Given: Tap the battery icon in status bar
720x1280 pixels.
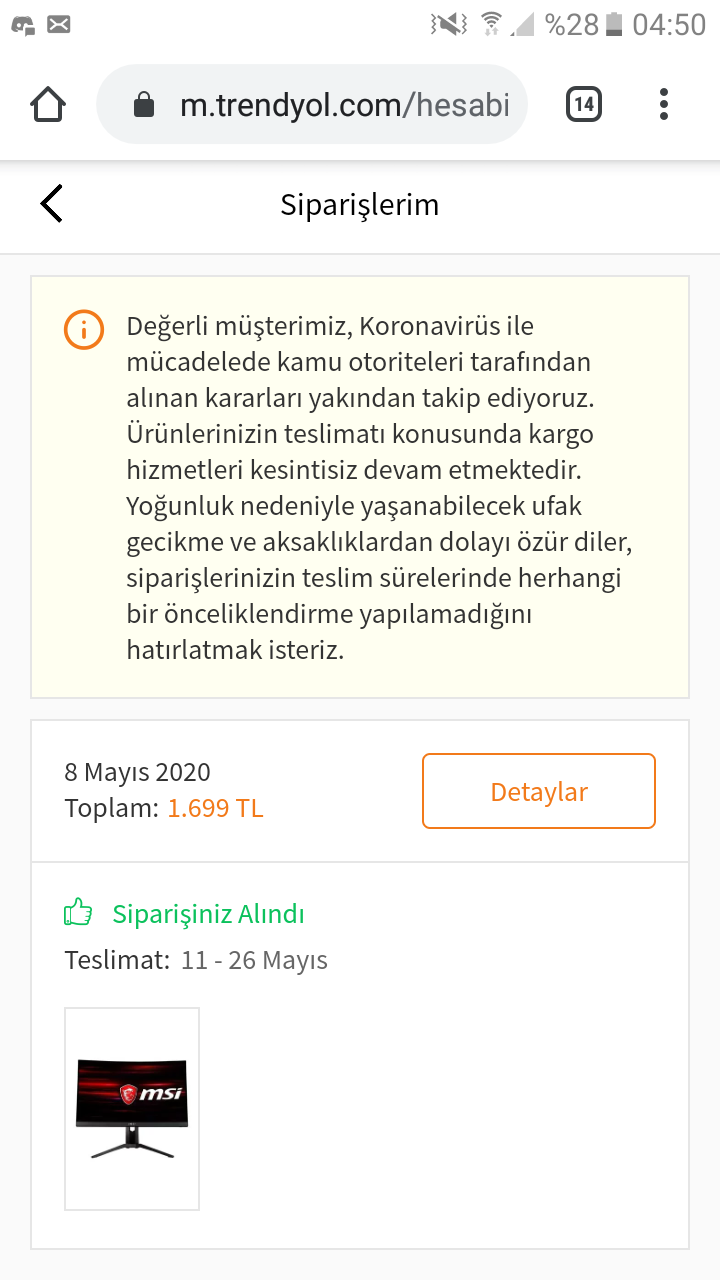Looking at the screenshot, I should coord(614,24).
